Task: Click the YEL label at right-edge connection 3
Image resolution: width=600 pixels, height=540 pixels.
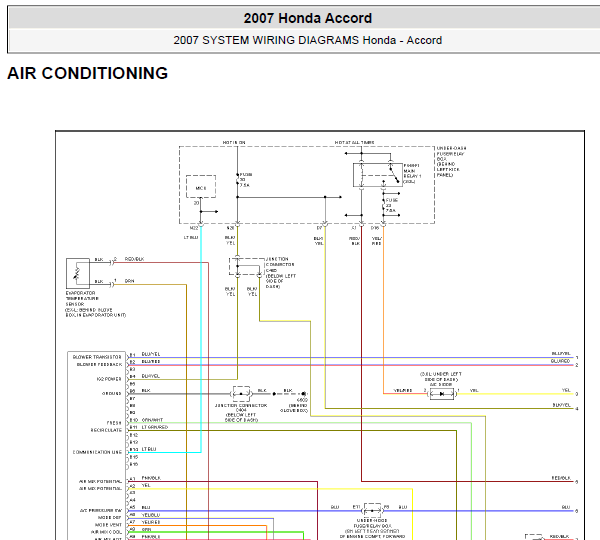Action: pyautogui.click(x=566, y=390)
